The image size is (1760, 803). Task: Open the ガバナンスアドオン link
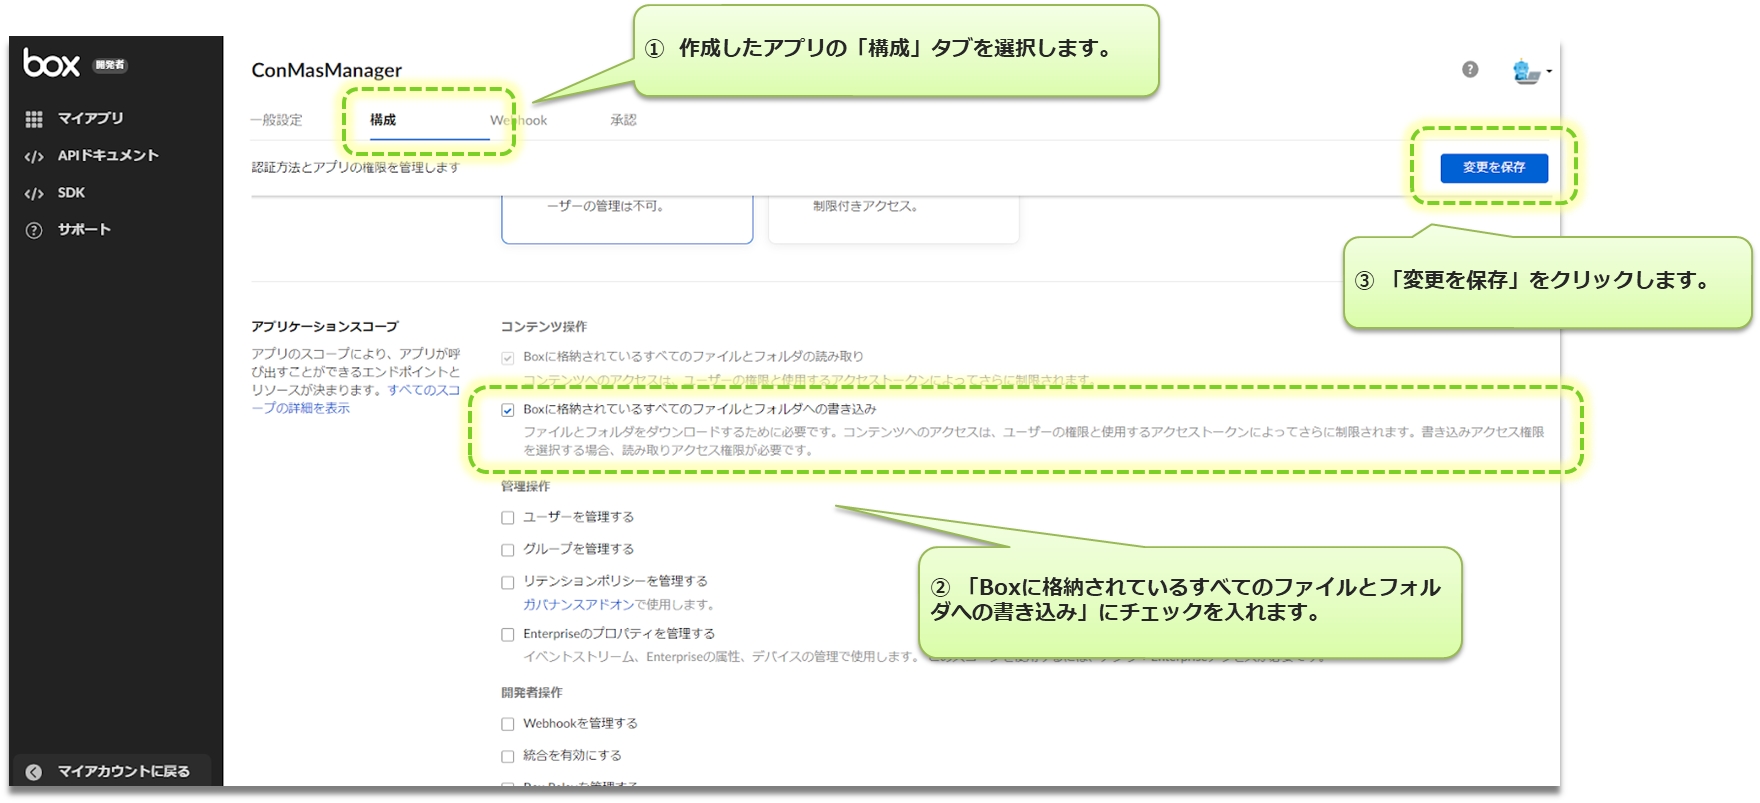coord(578,605)
